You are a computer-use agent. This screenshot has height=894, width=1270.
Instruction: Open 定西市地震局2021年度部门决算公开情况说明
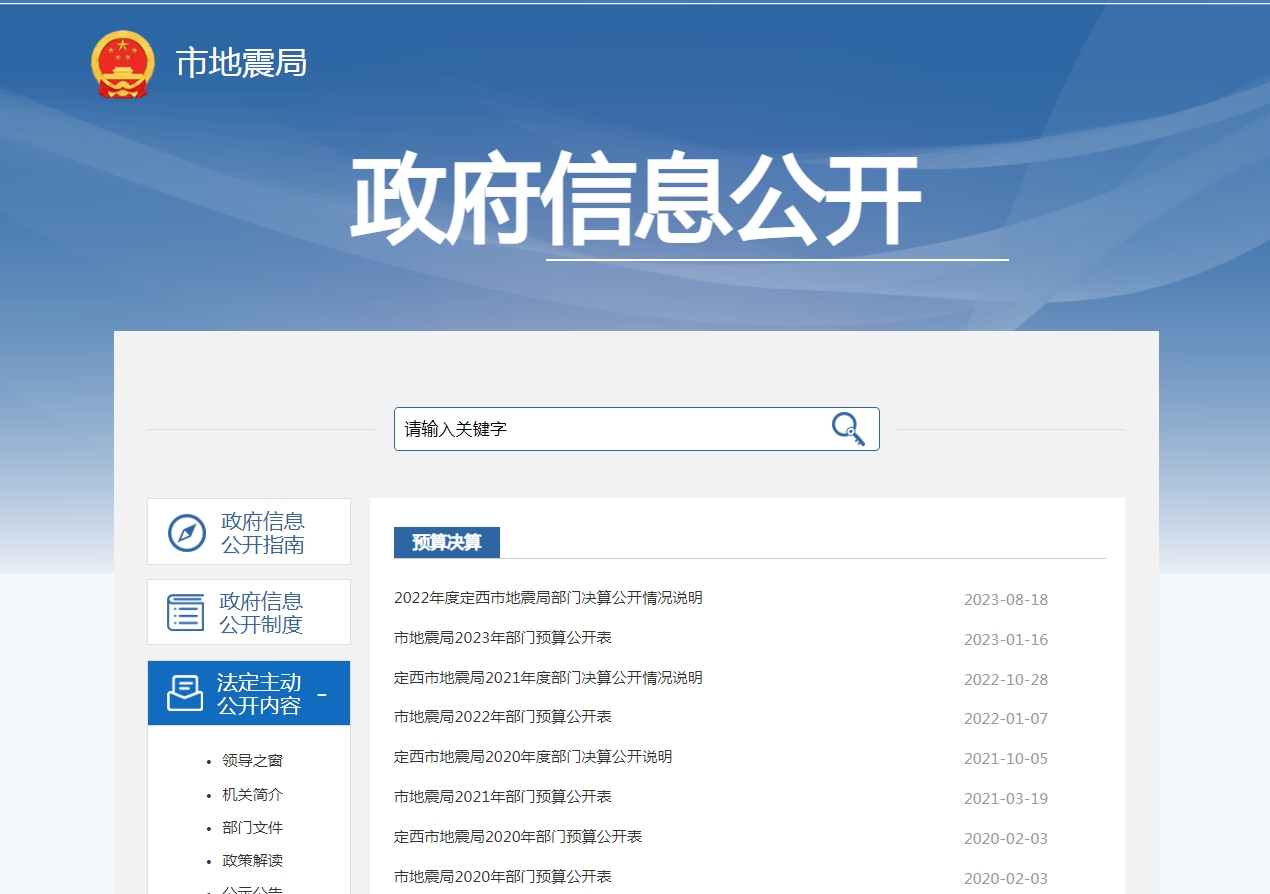547,678
